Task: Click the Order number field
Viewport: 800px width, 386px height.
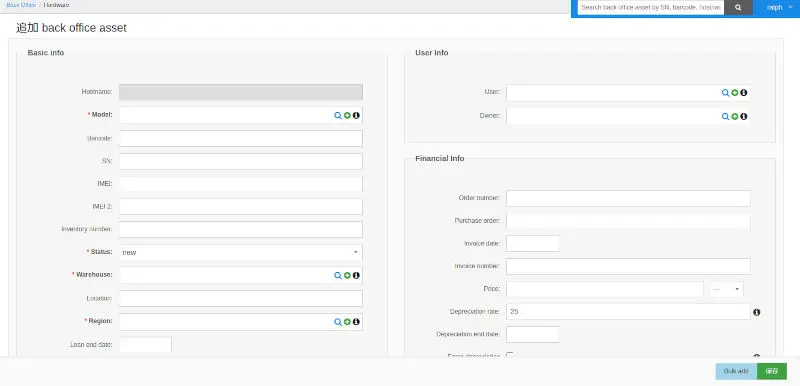Action: point(628,198)
